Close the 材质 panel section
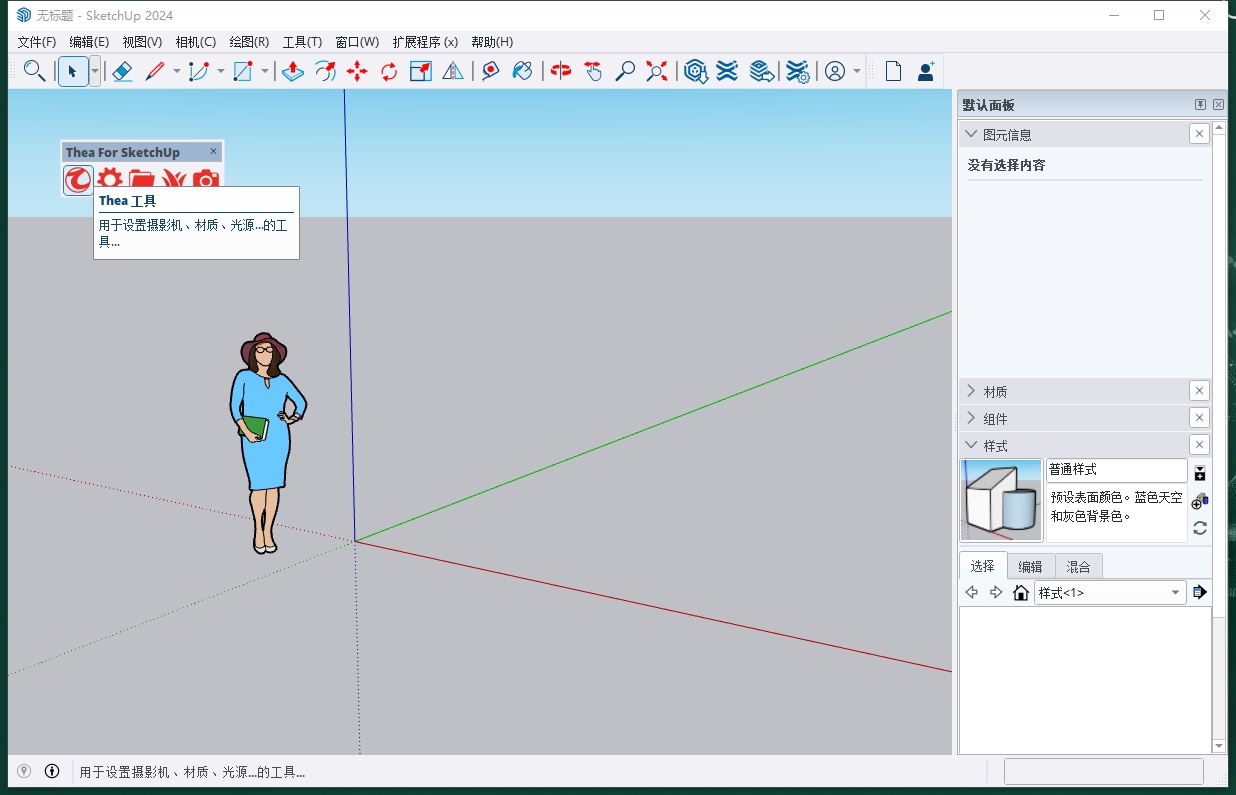Screen dimensions: 1236x795 coord(1199,391)
